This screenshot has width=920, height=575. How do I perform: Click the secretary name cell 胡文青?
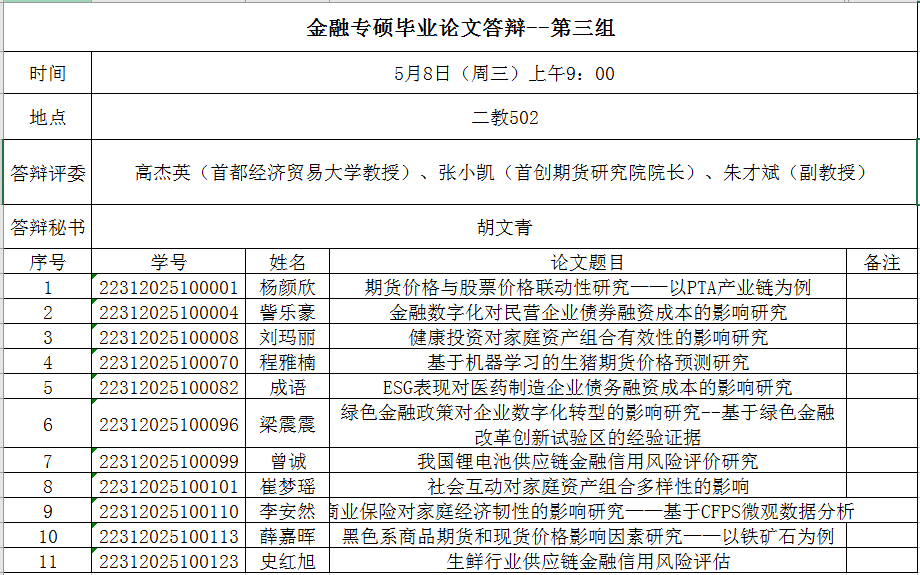pyautogui.click(x=504, y=227)
